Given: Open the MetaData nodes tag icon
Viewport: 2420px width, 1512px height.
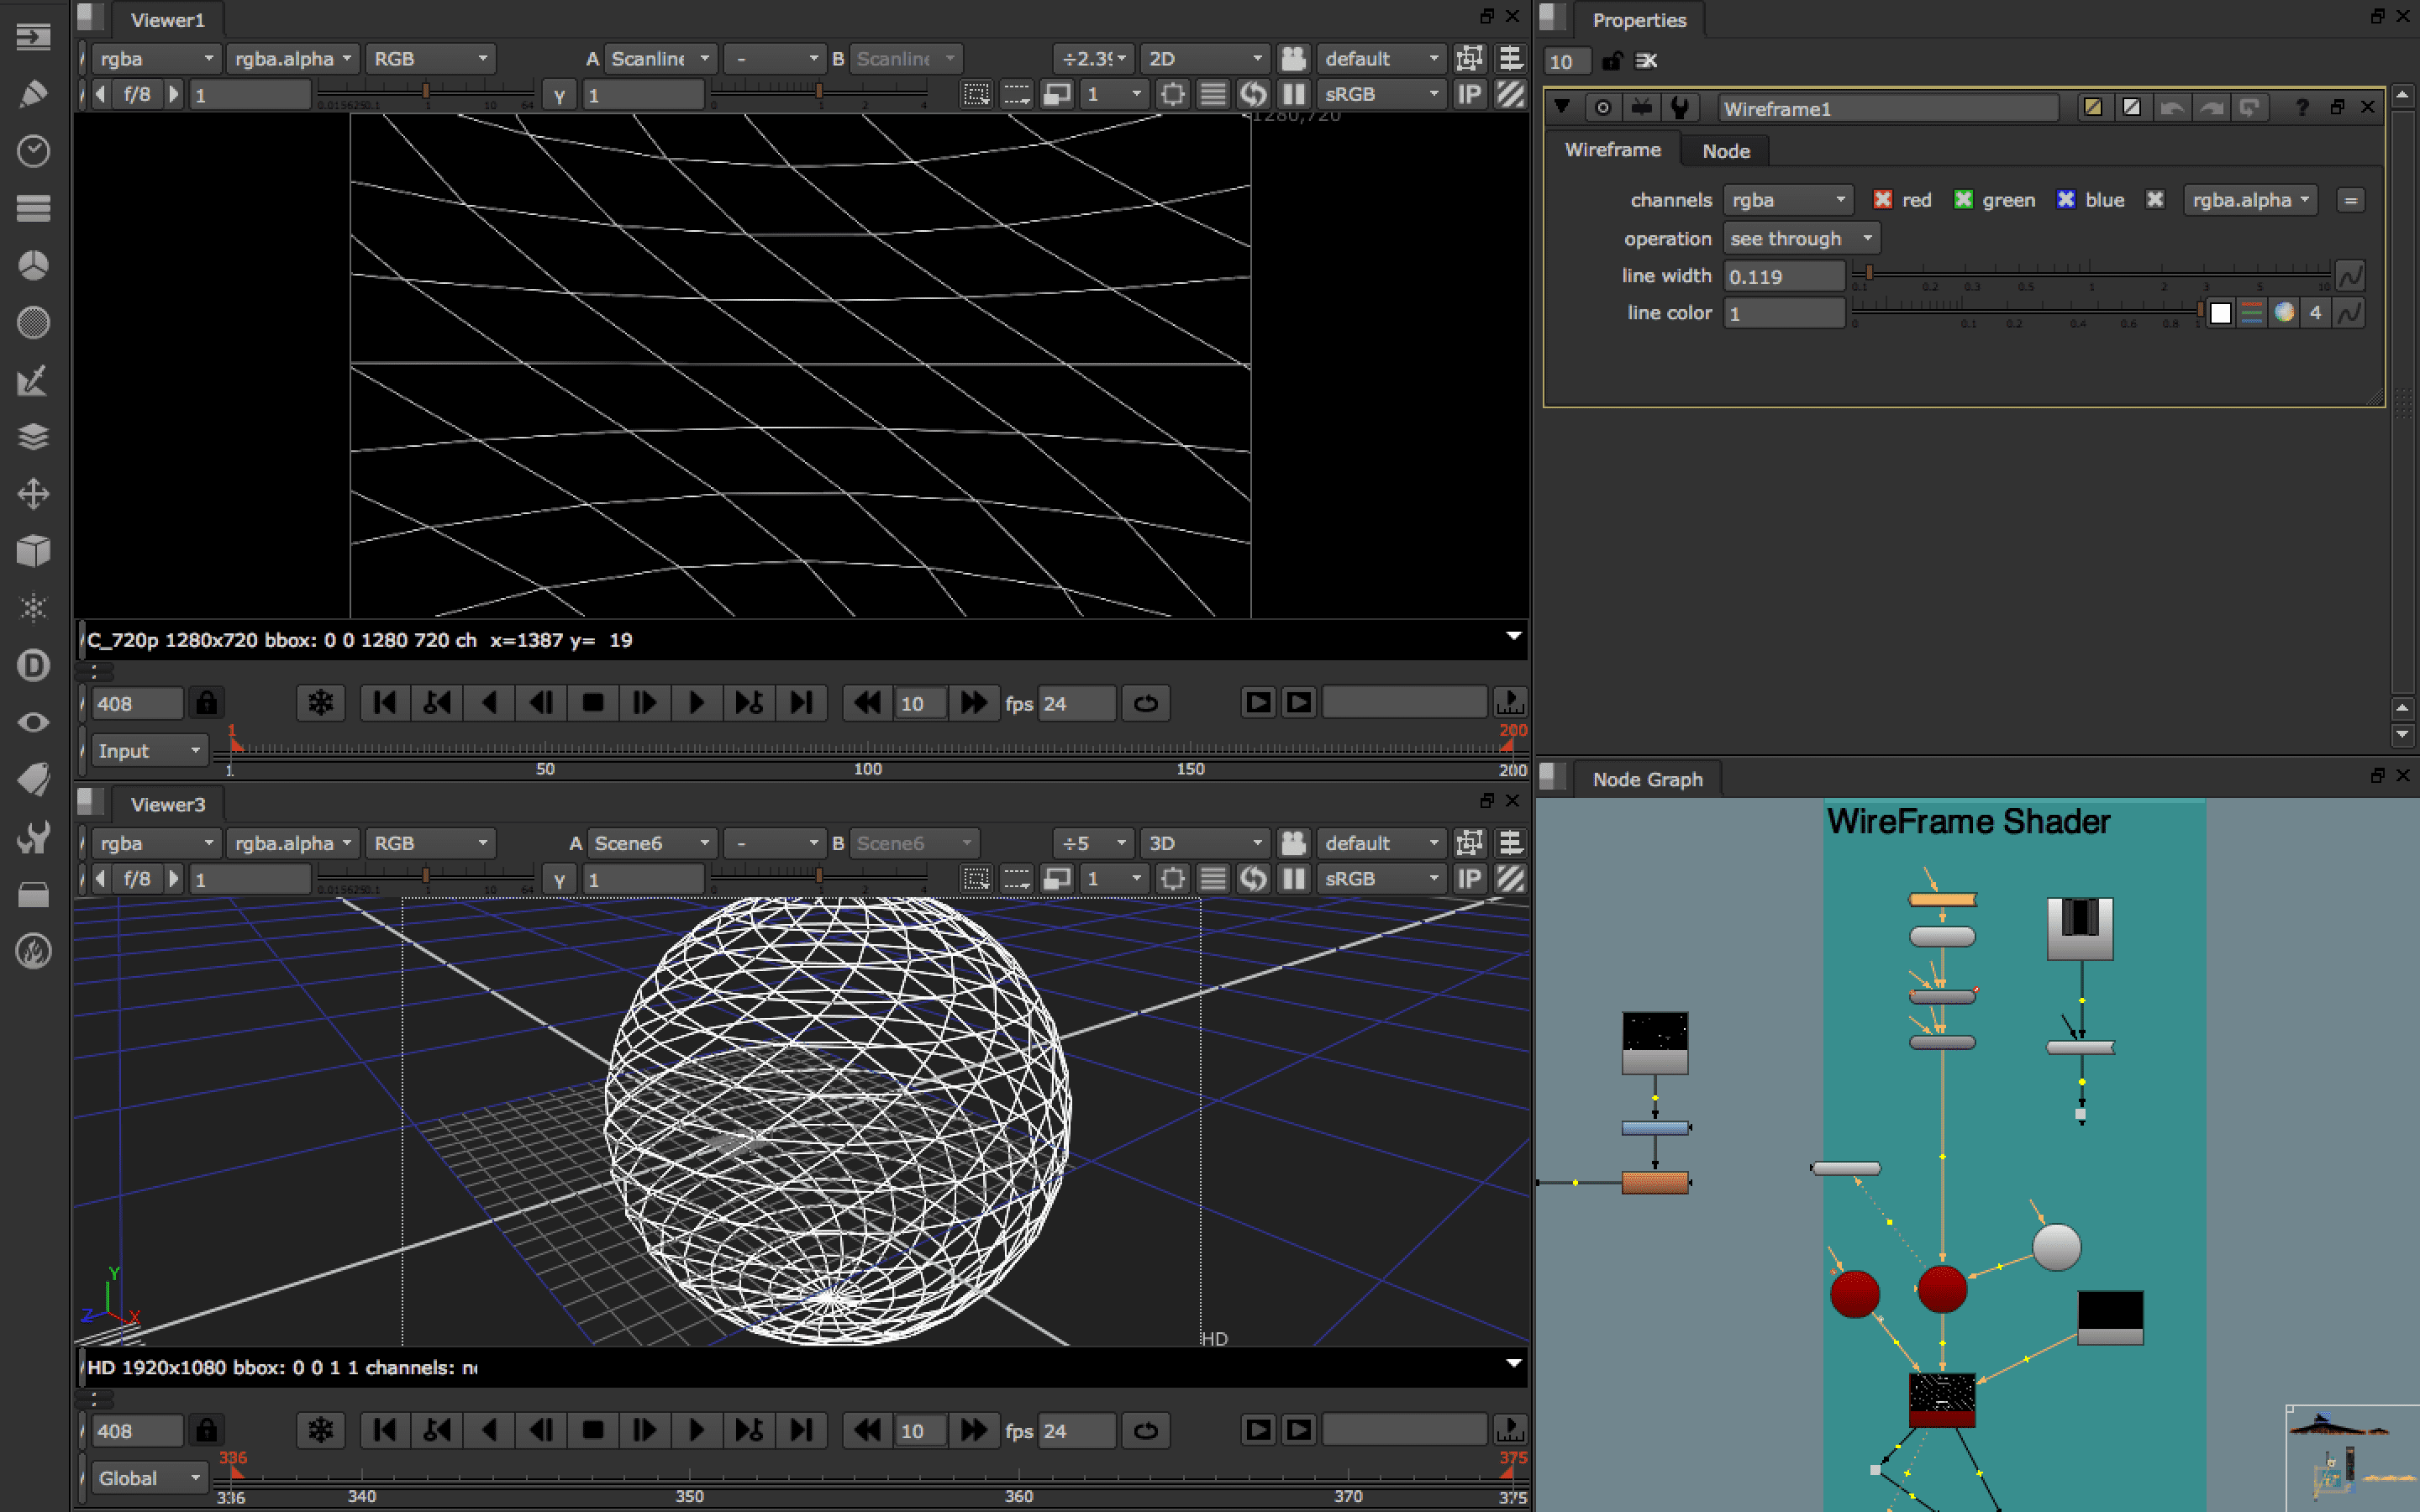Looking at the screenshot, I should click(x=33, y=779).
